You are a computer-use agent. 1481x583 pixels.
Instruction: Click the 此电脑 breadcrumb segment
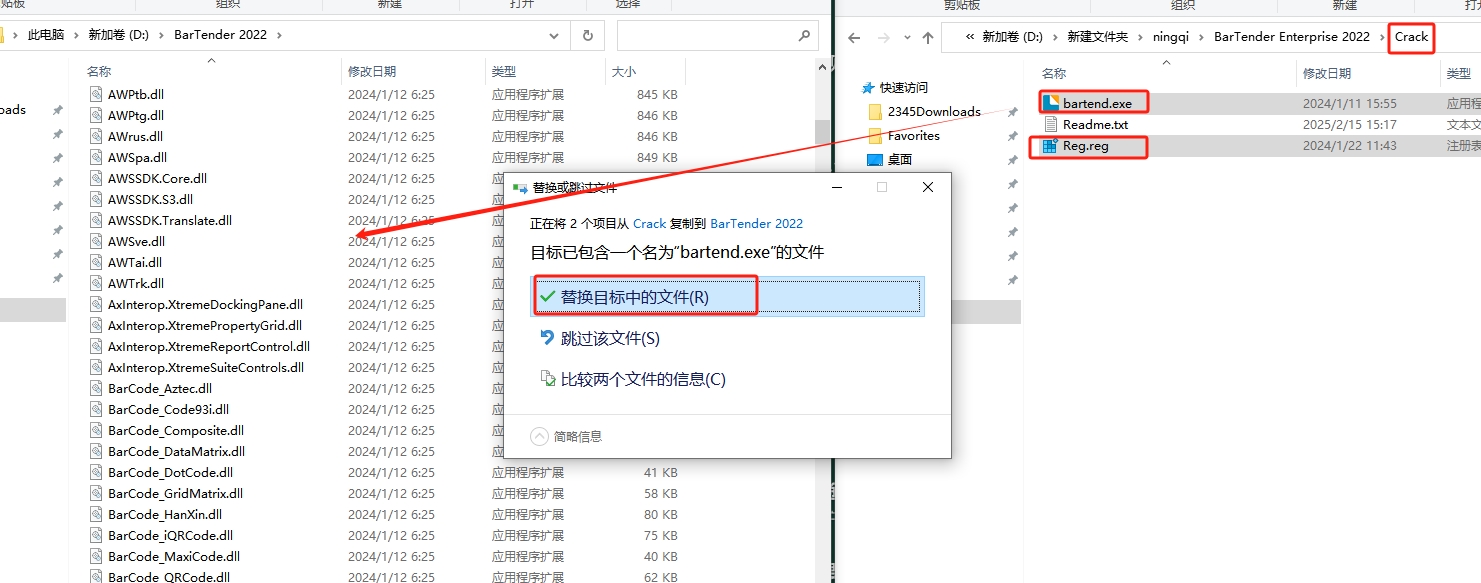[x=45, y=35]
